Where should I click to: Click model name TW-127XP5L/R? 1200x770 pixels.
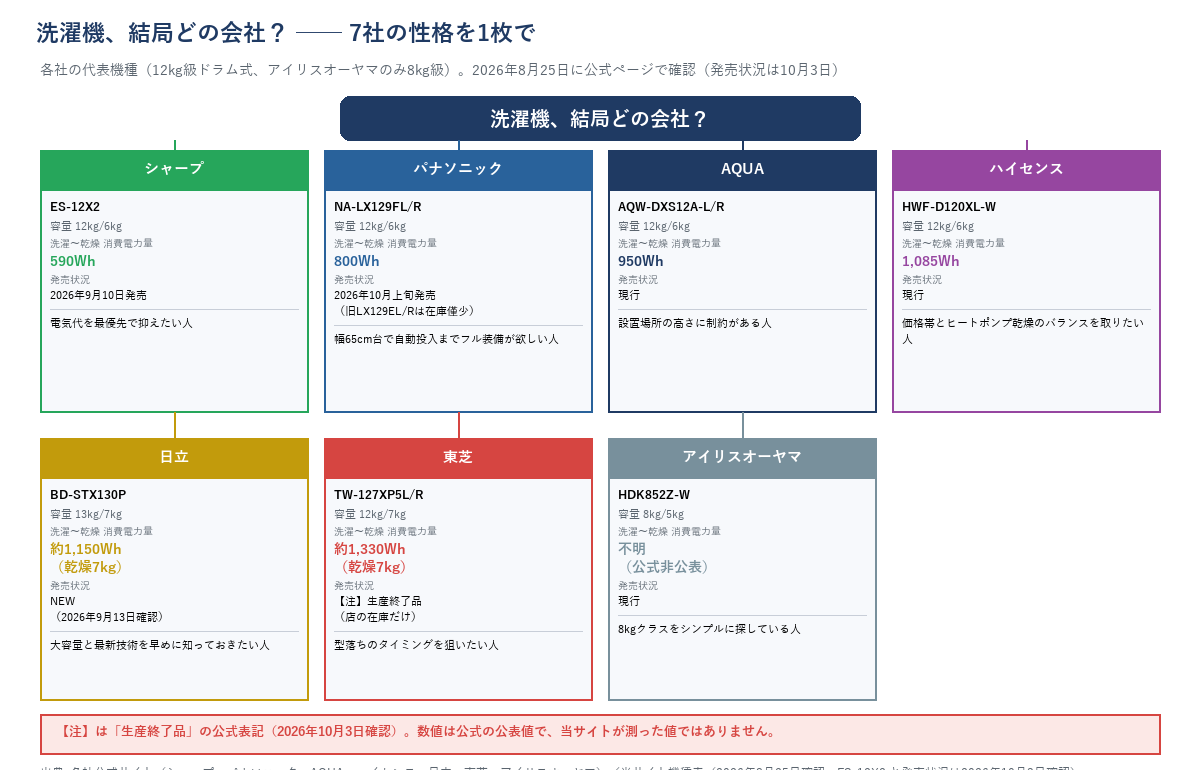(379, 495)
